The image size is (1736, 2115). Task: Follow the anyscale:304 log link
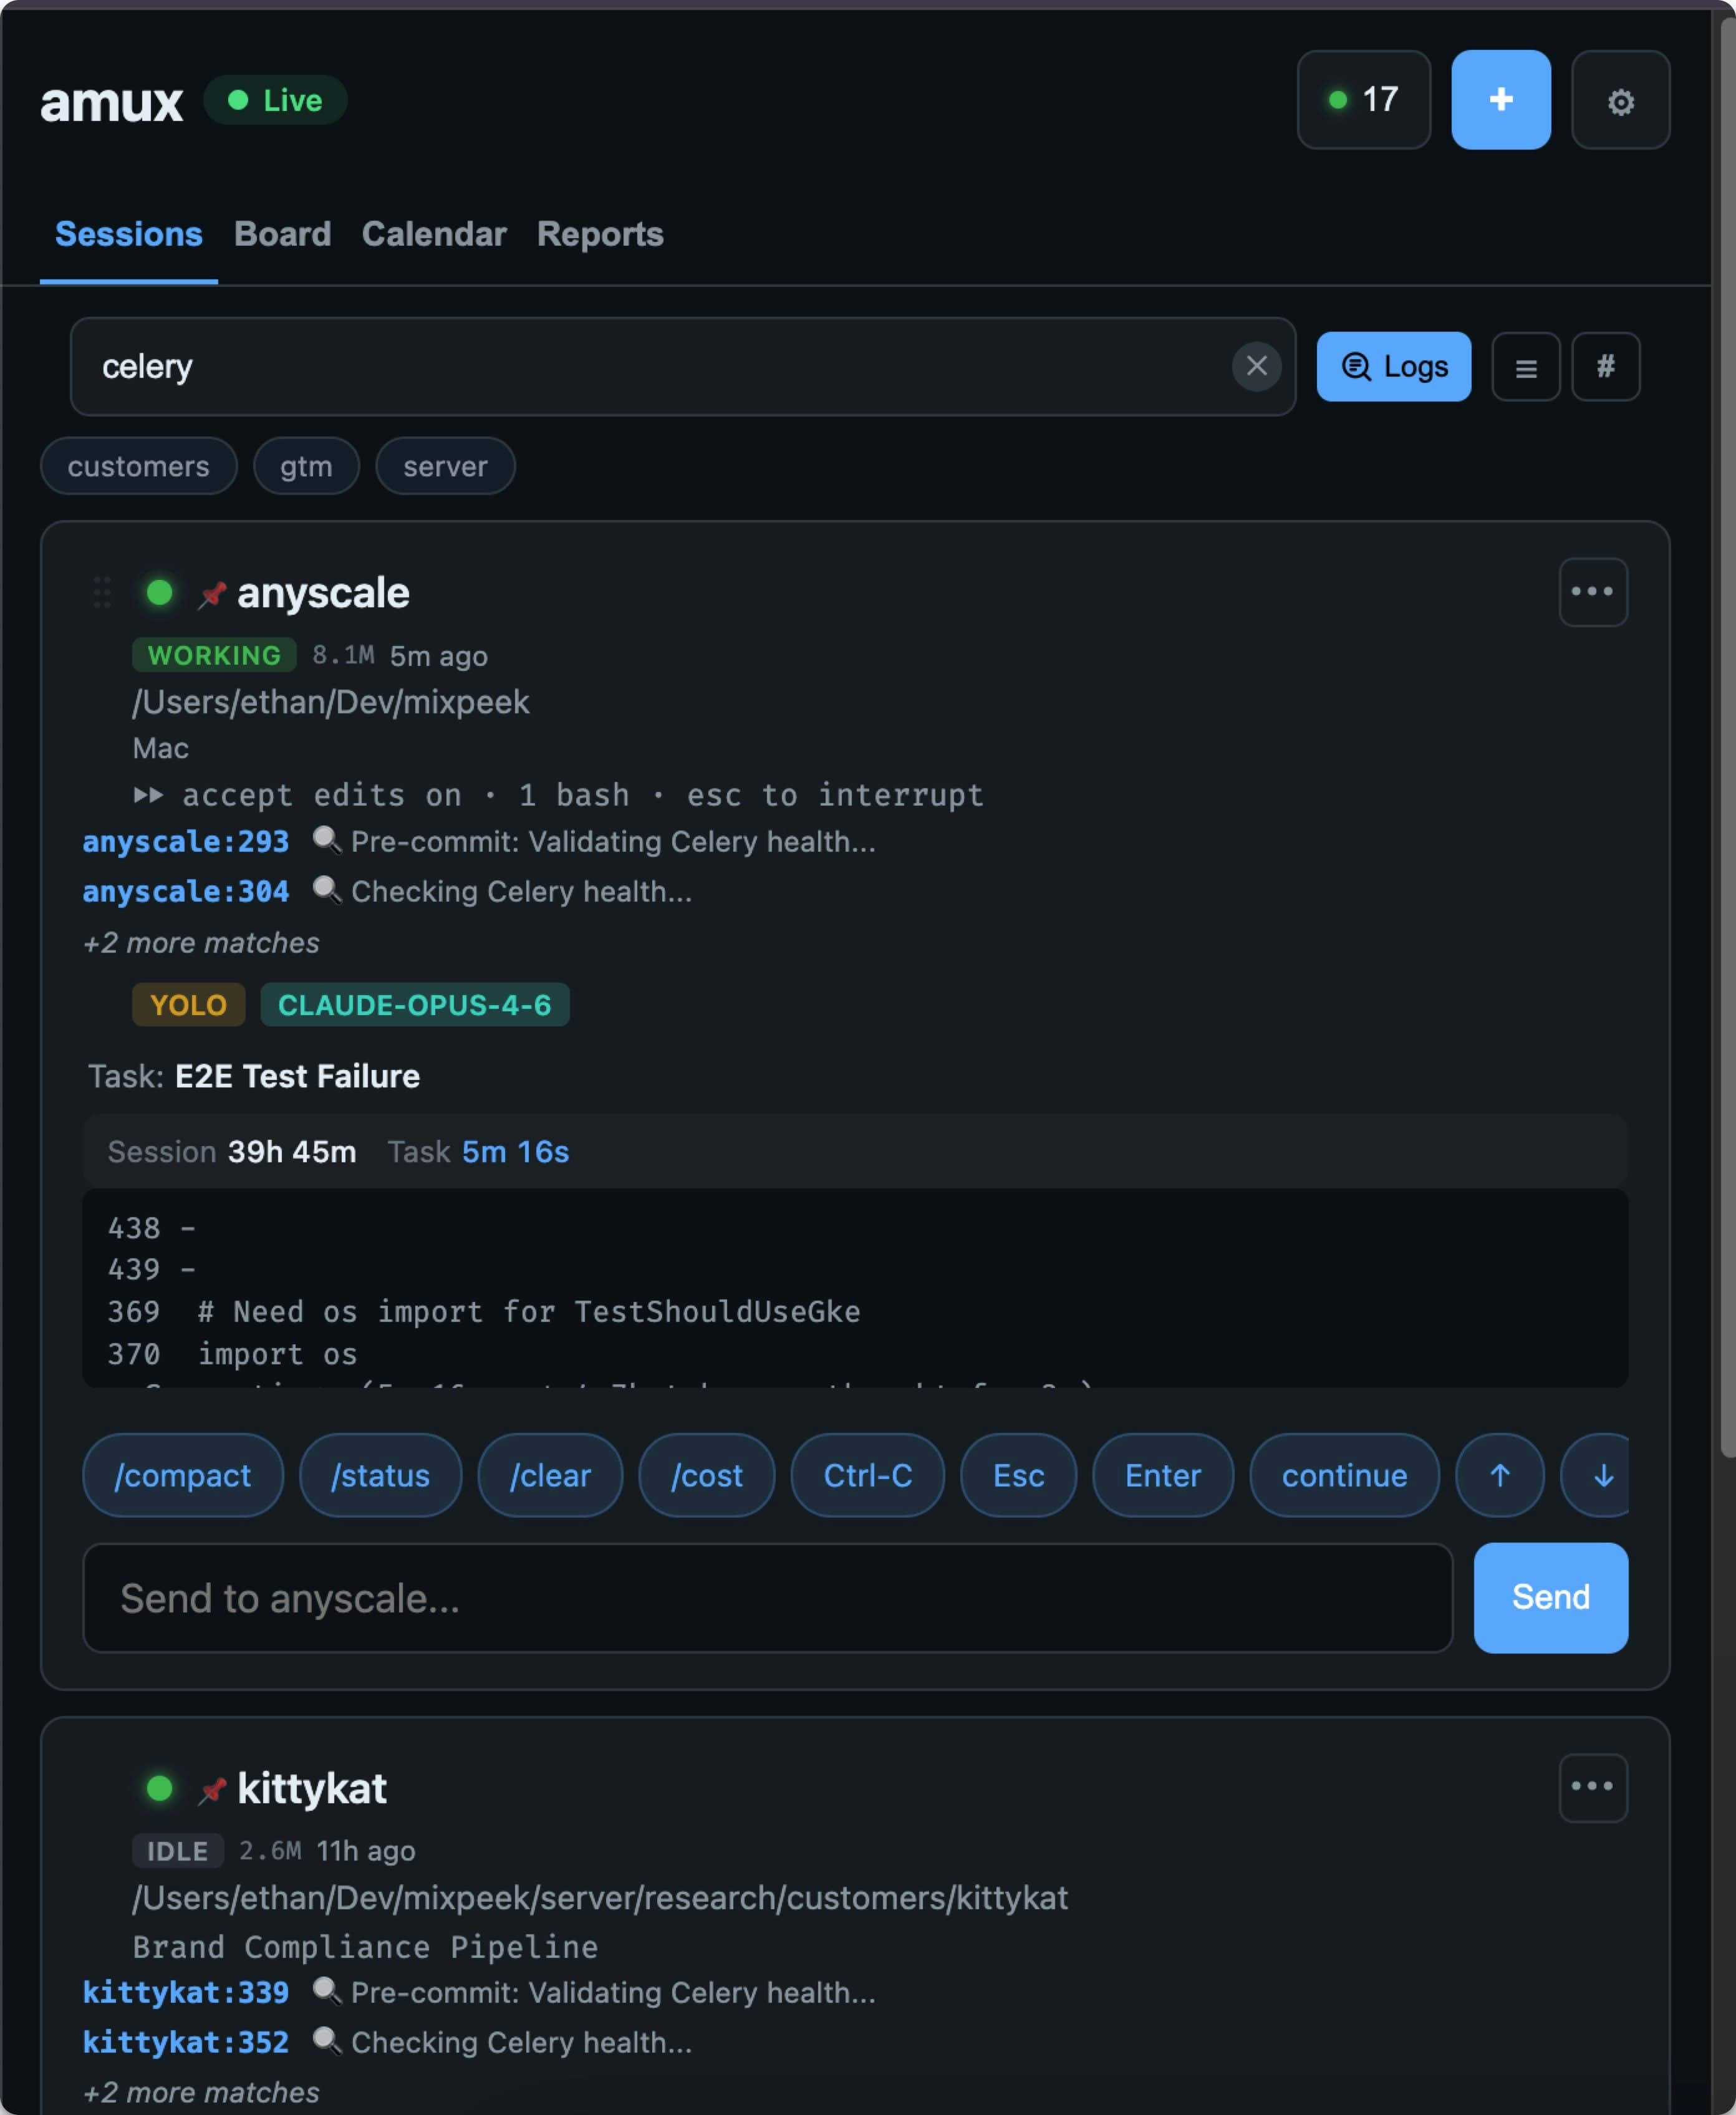185,891
